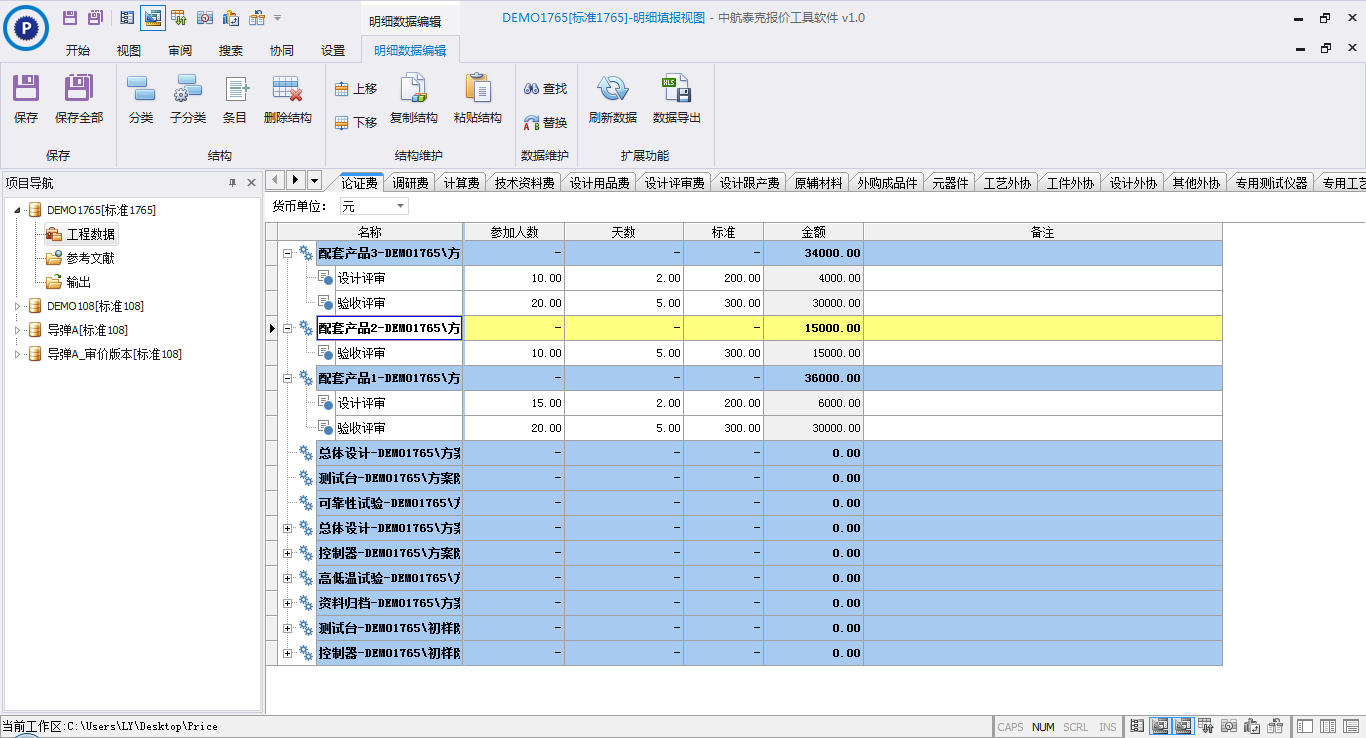Switch to the 调研费 sheet tab

(410, 183)
